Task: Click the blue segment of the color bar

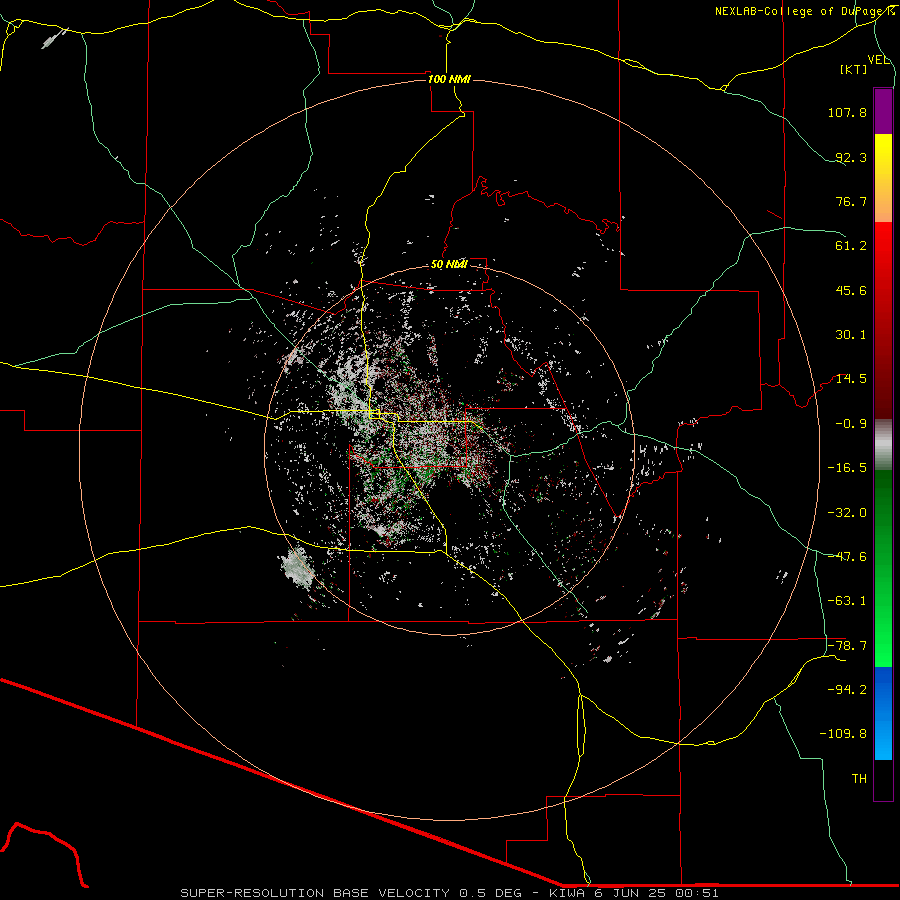Action: point(883,713)
